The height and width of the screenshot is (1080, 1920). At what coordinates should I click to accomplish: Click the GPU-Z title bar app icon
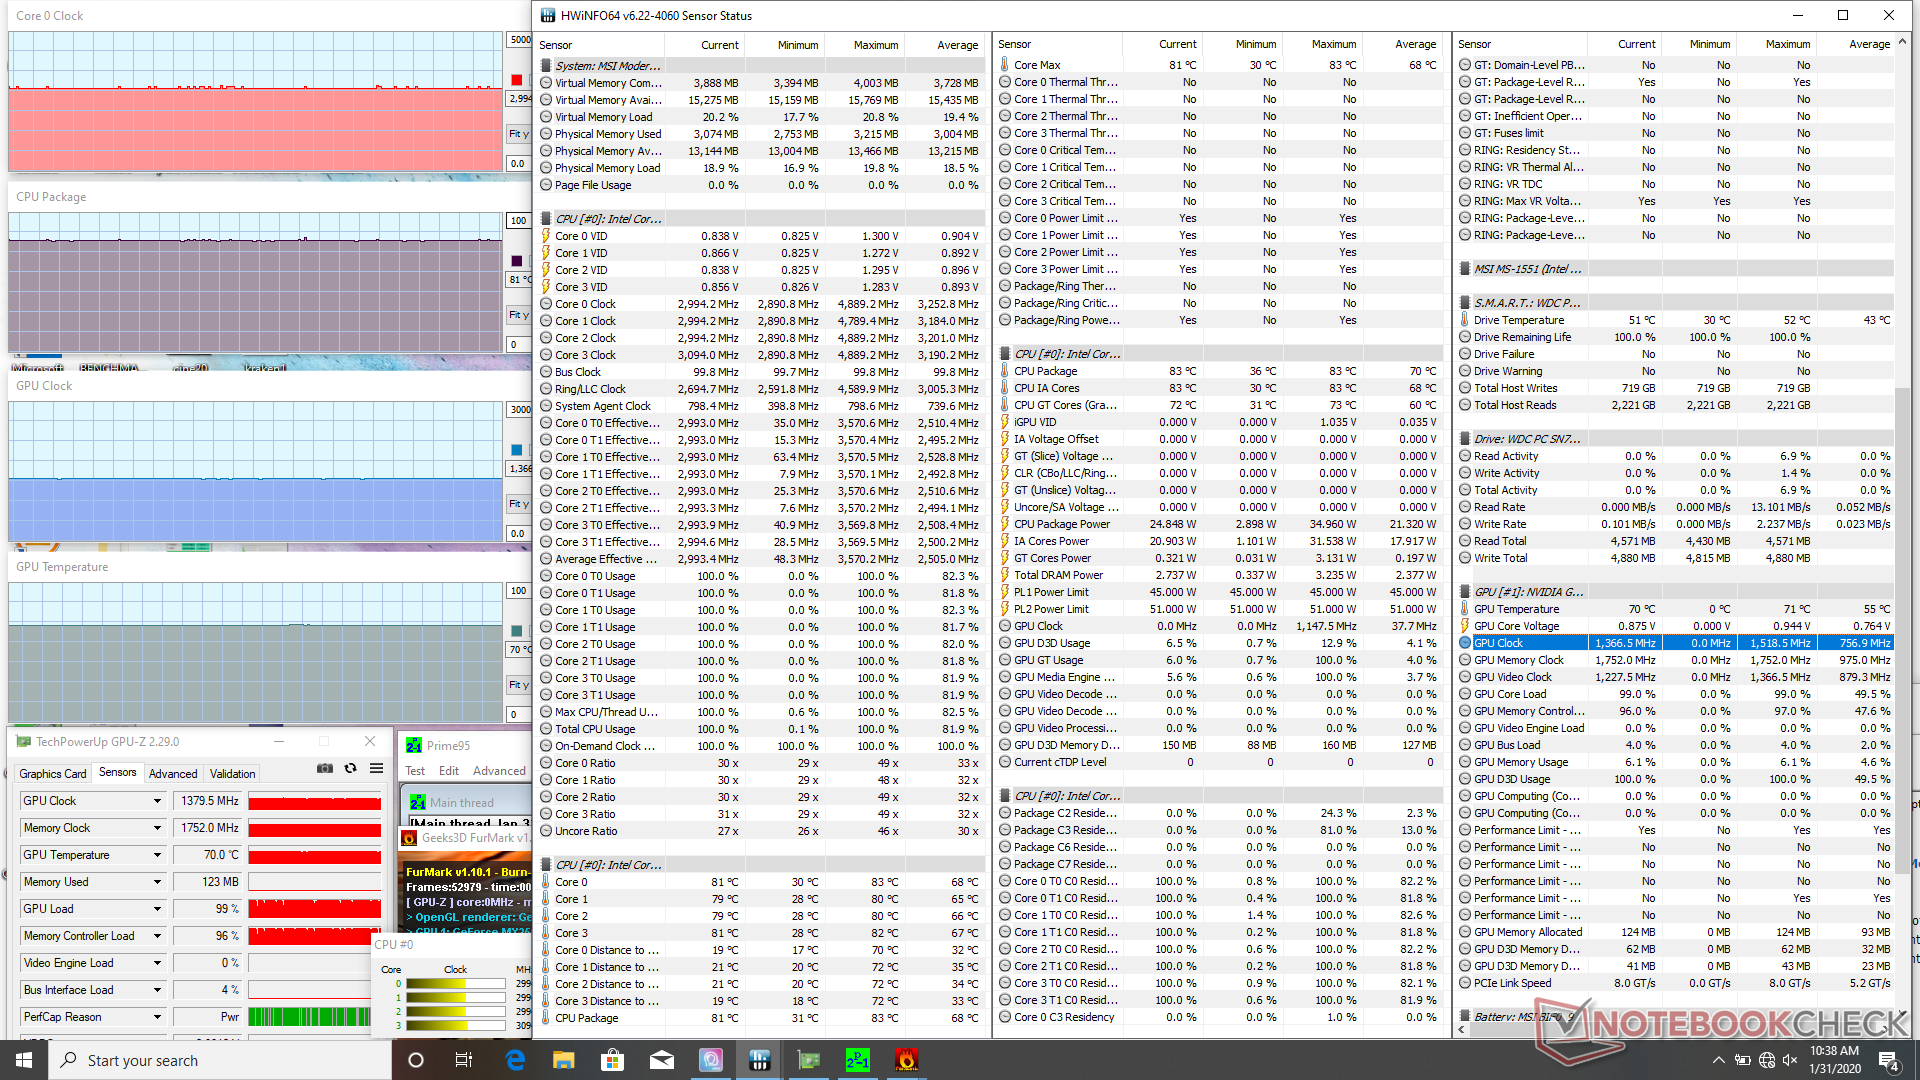22,741
